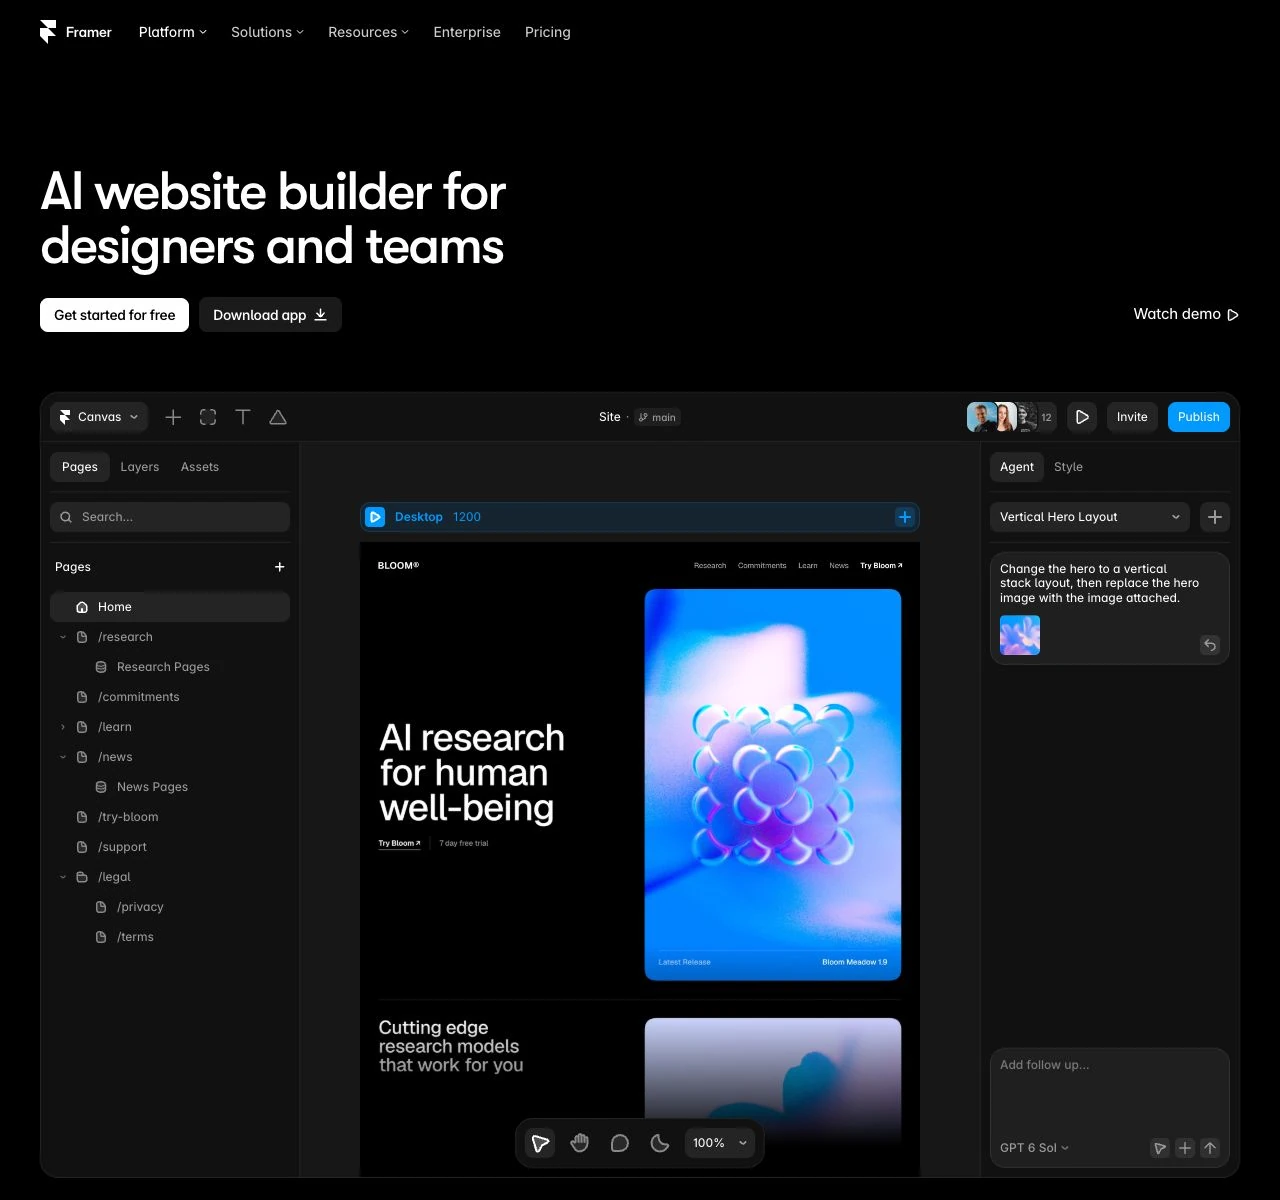Click the undo arrow in the prompt card
The height and width of the screenshot is (1200, 1280).
1210,645
